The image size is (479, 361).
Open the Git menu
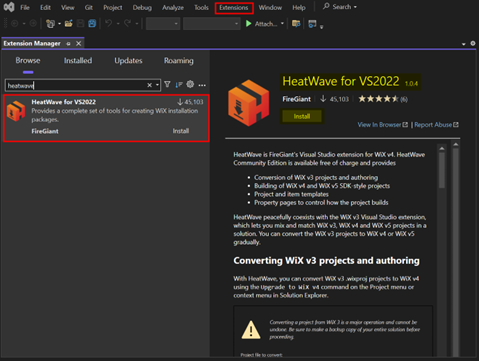(88, 7)
